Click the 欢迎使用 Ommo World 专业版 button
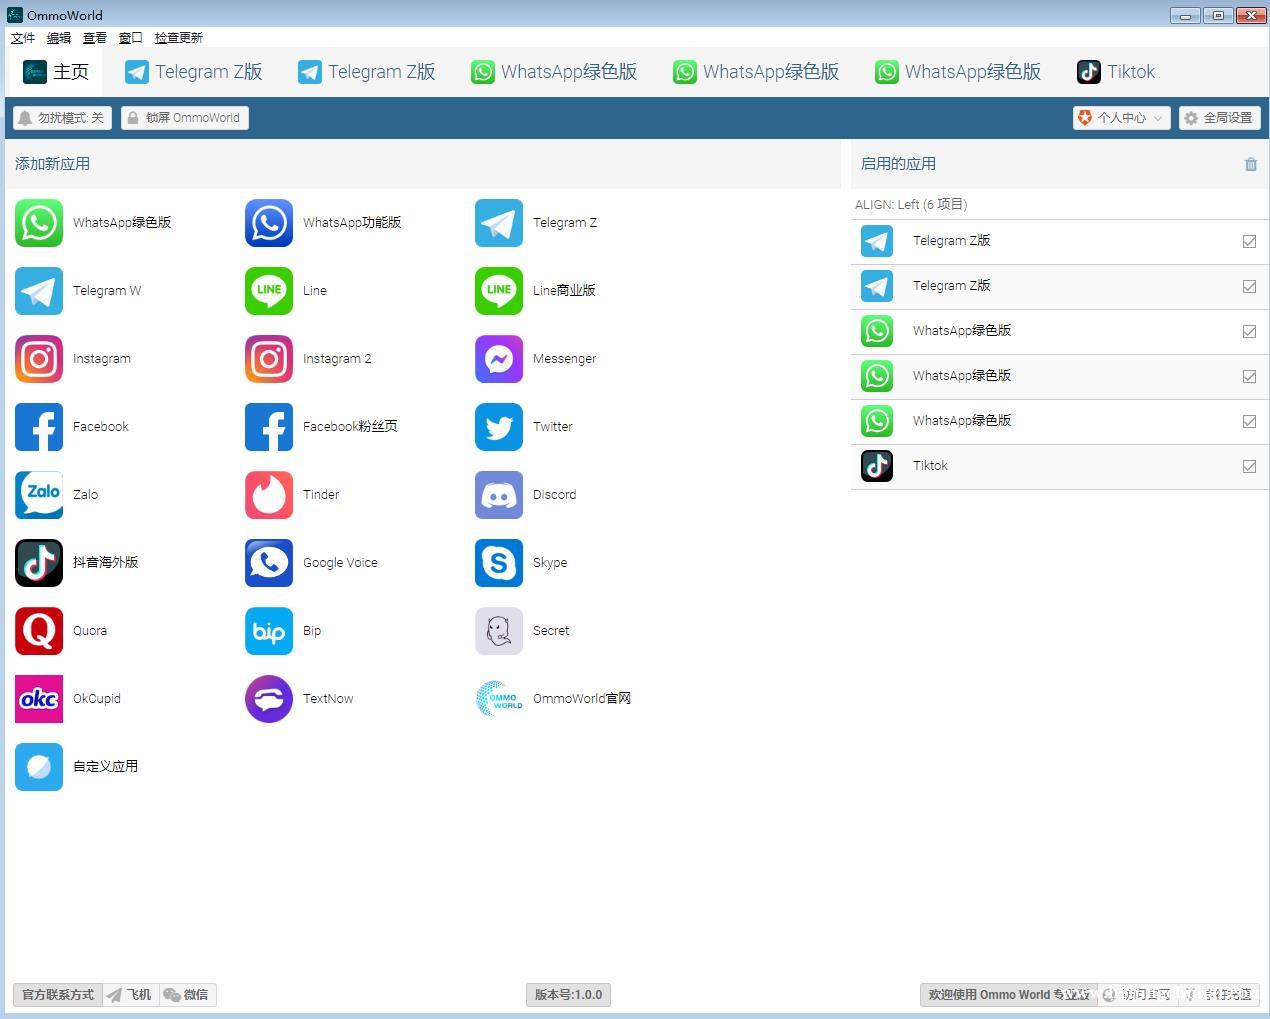The image size is (1270, 1019). coord(1008,995)
